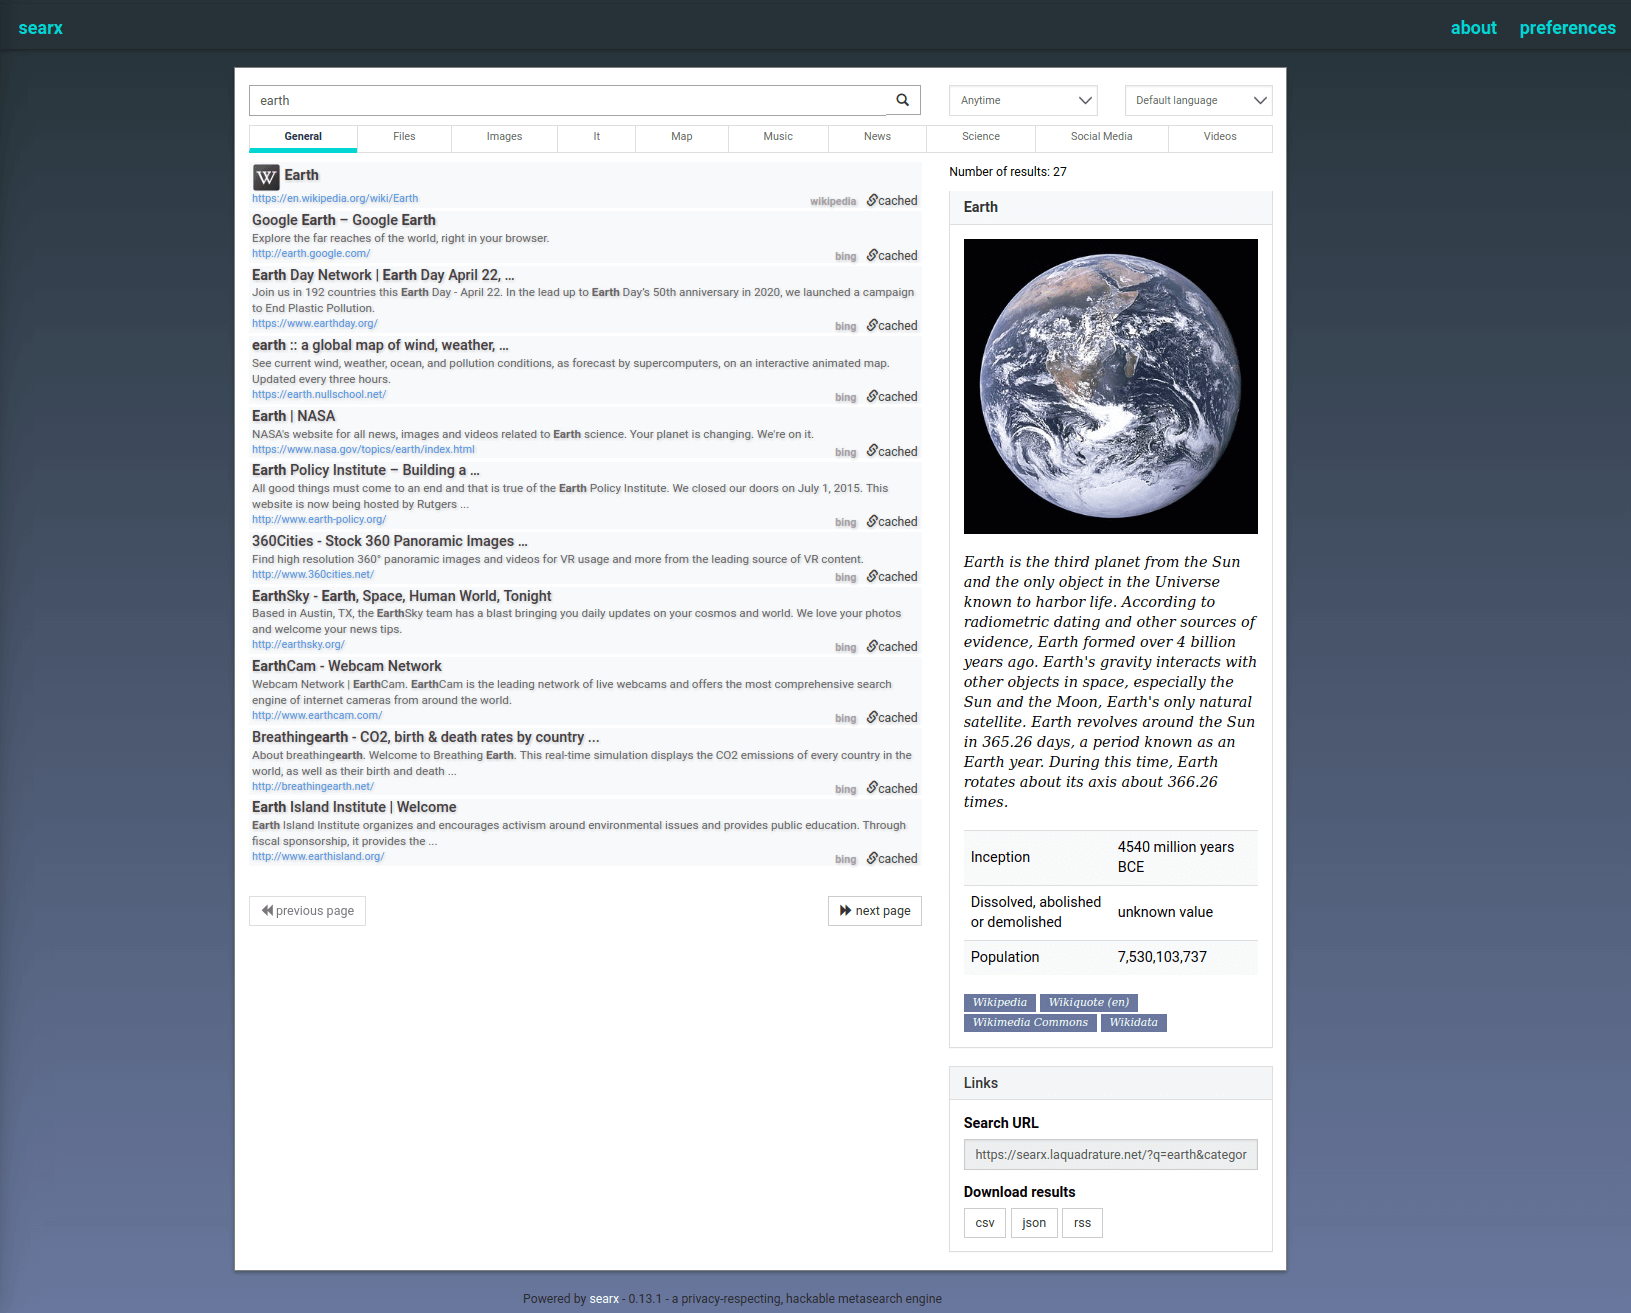Open the EarthCam Webcam Network result

pos(347,666)
